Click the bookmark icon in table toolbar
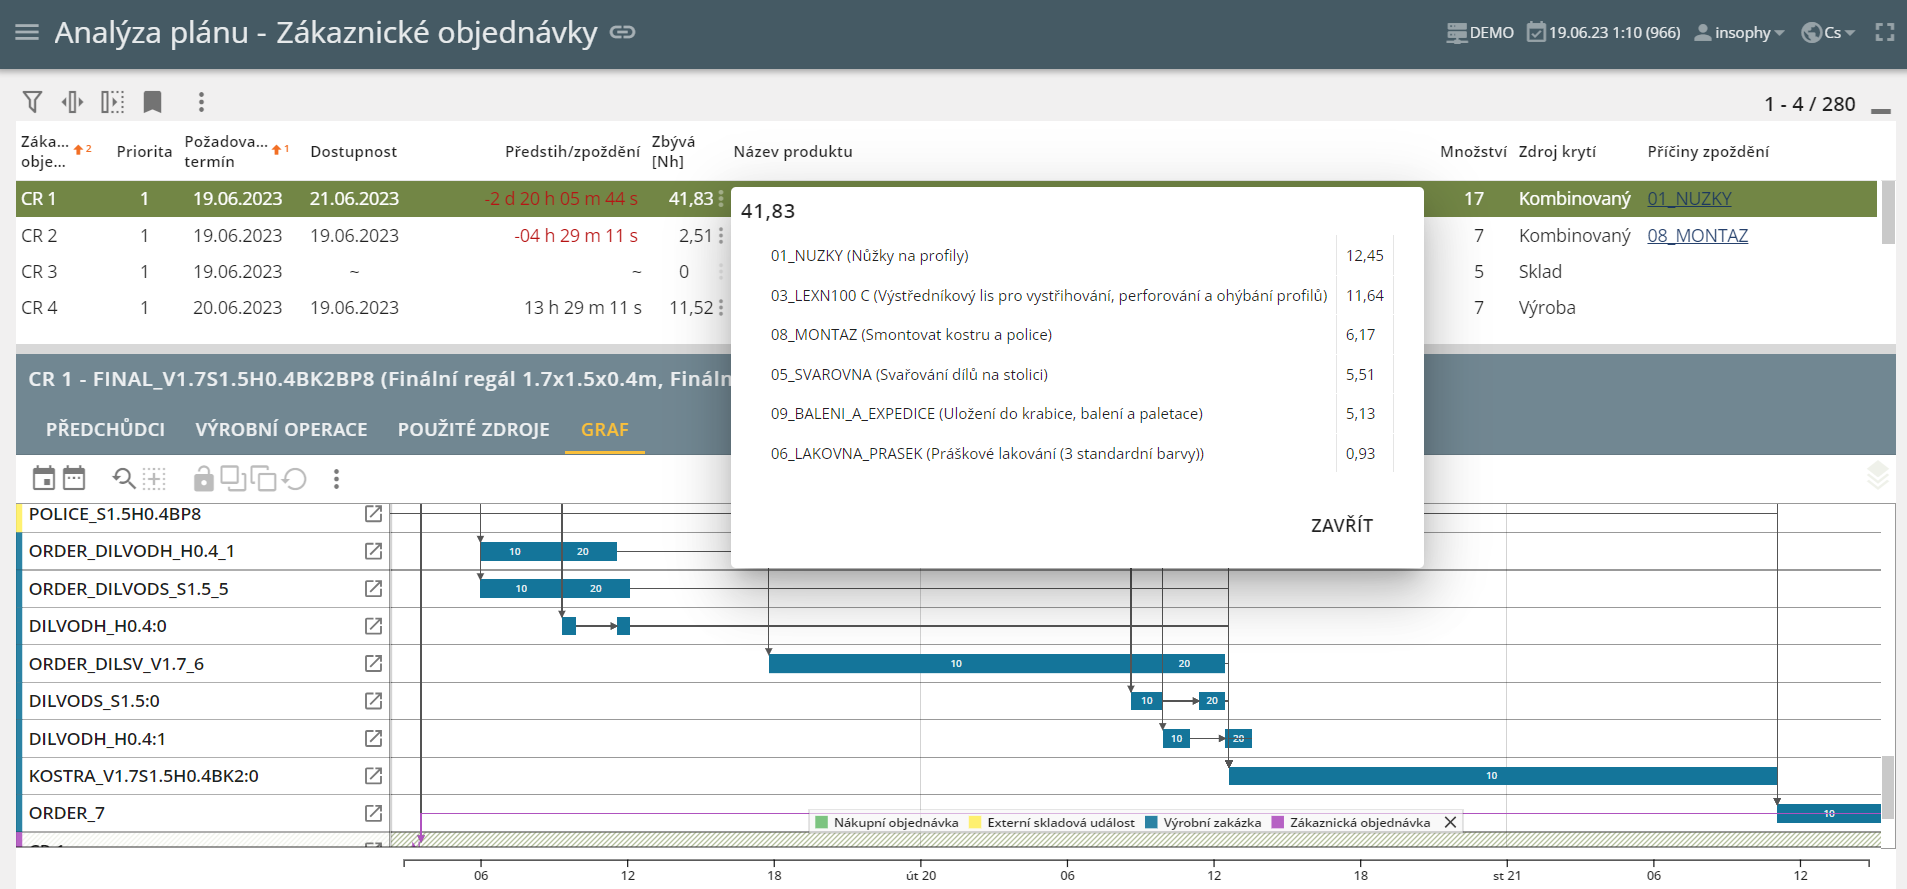 [x=152, y=102]
